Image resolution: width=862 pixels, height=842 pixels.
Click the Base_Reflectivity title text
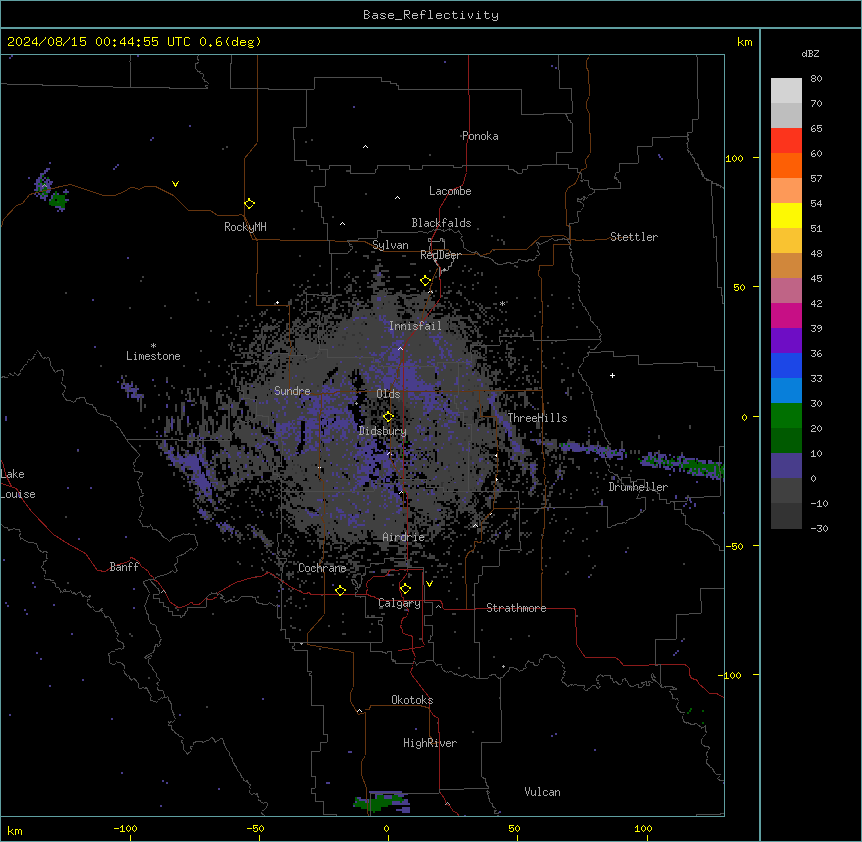pos(430,15)
